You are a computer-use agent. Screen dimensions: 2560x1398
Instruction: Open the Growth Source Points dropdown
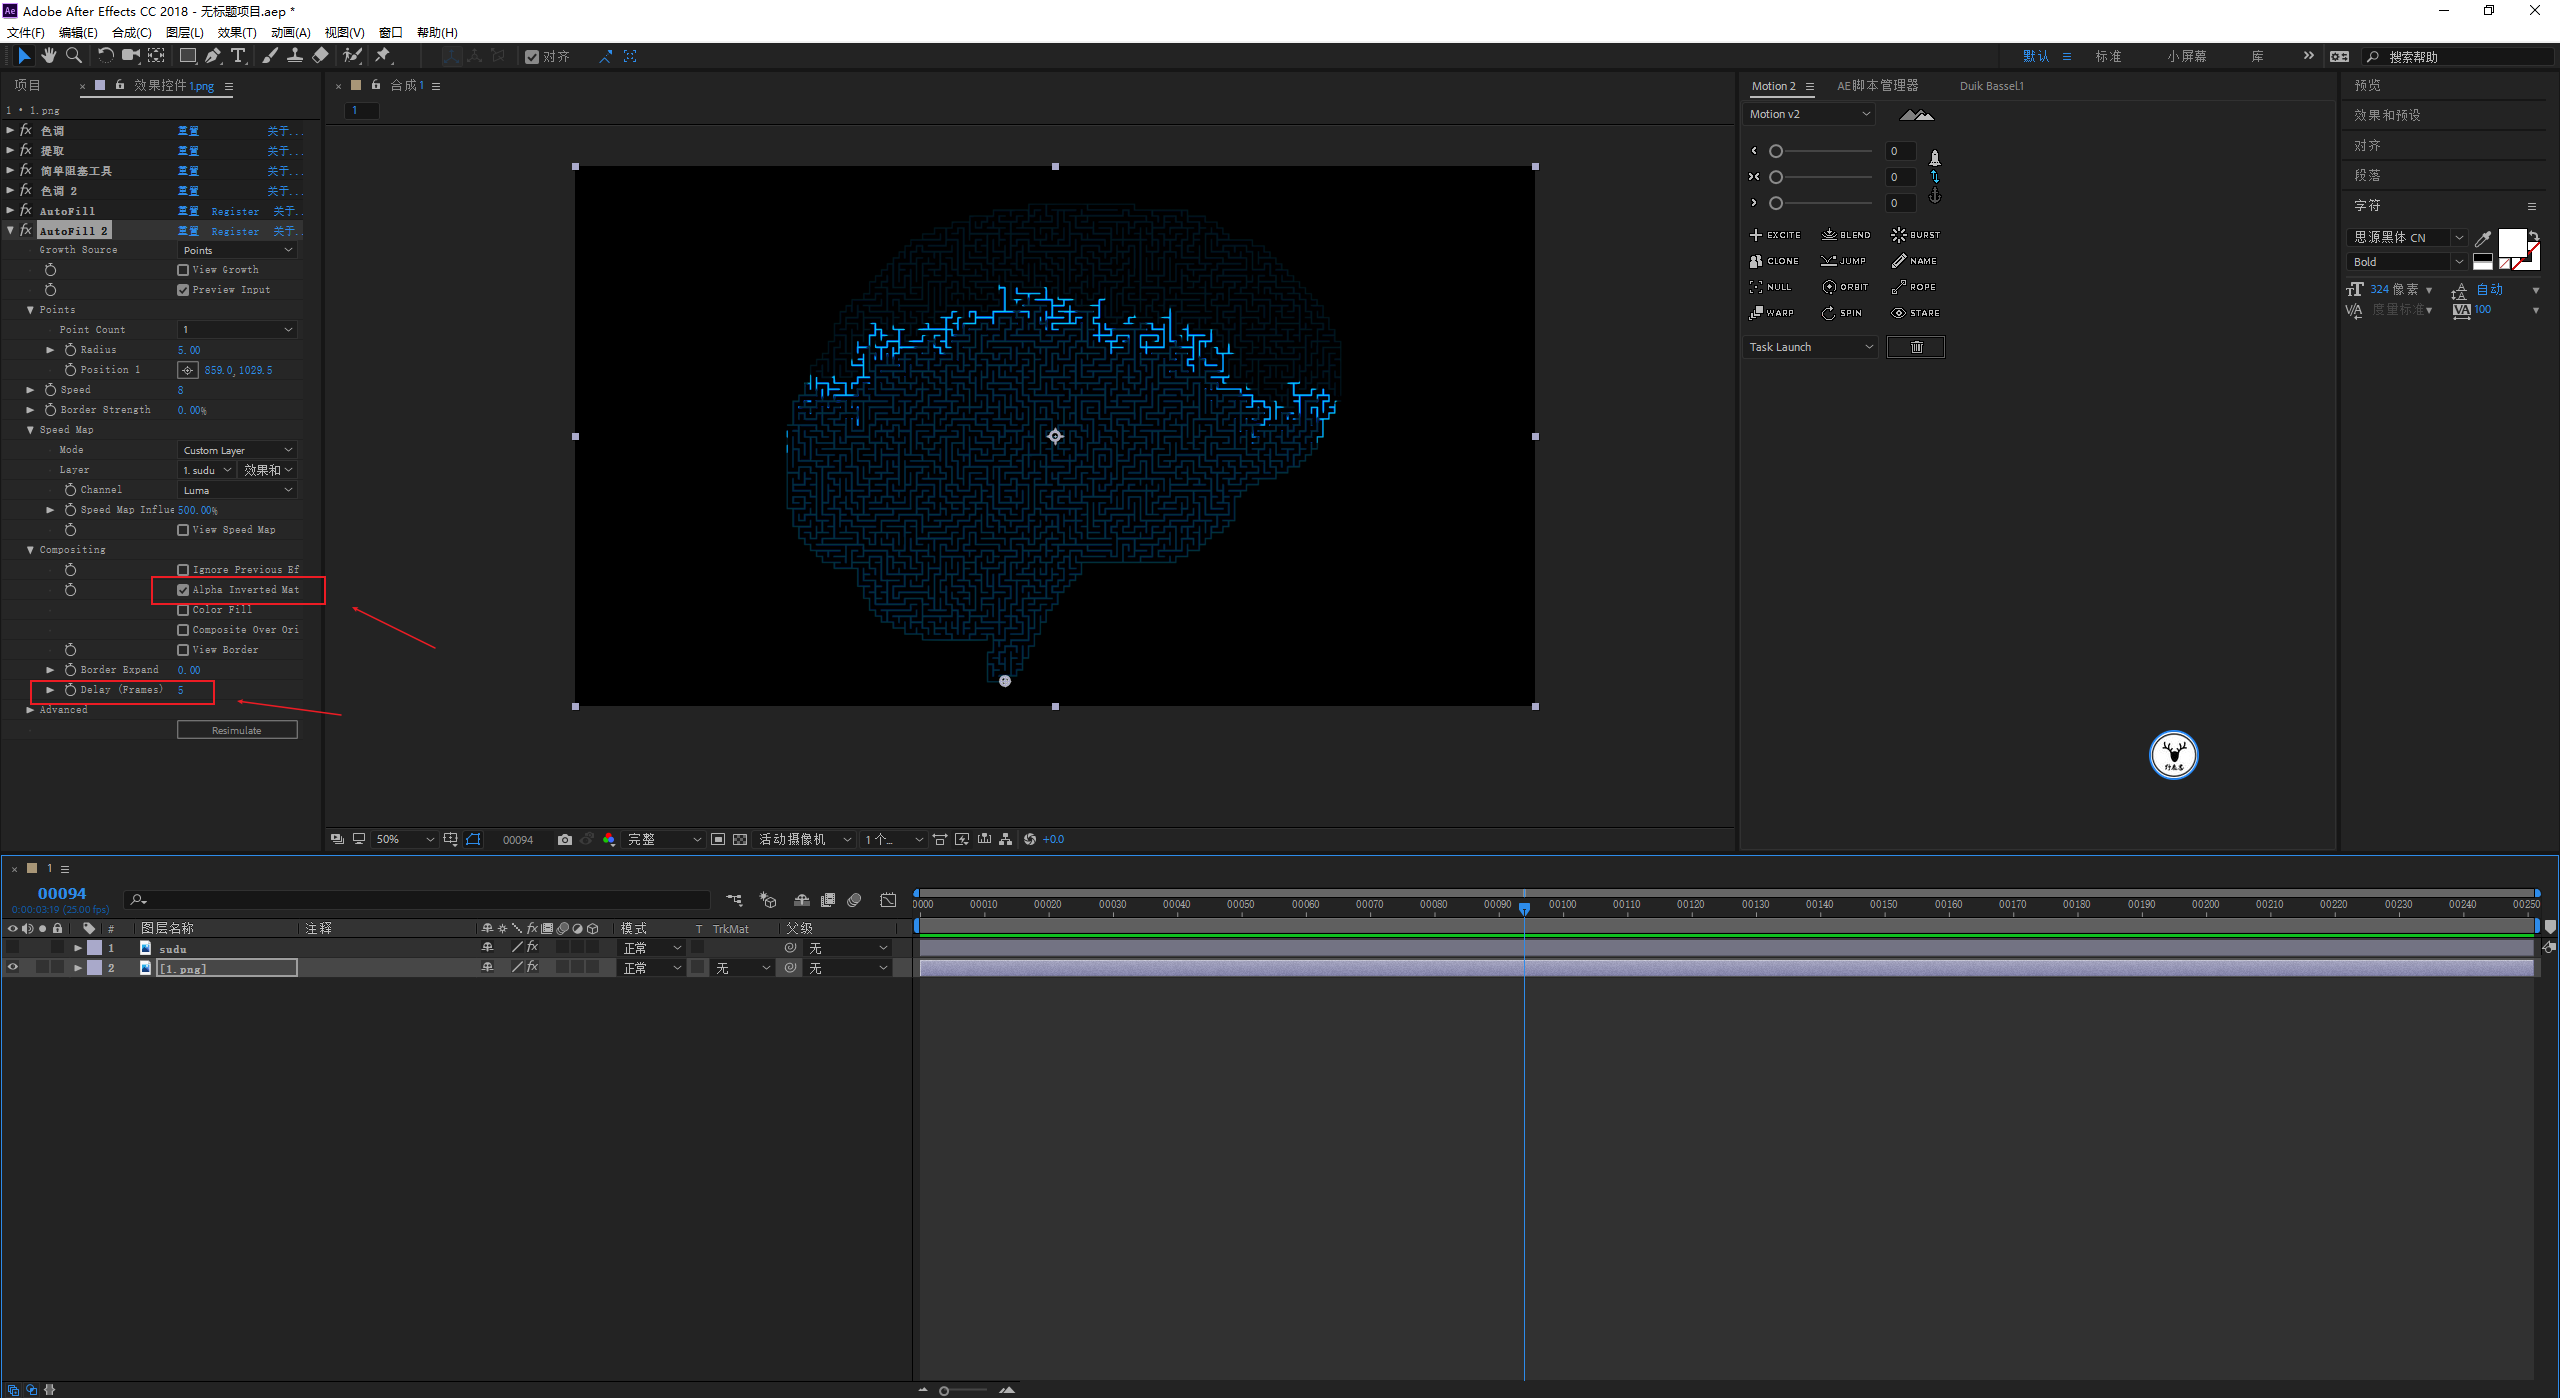click(x=237, y=250)
